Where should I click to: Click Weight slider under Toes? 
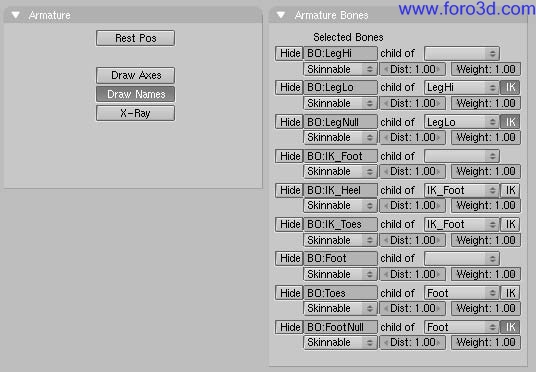click(x=486, y=308)
